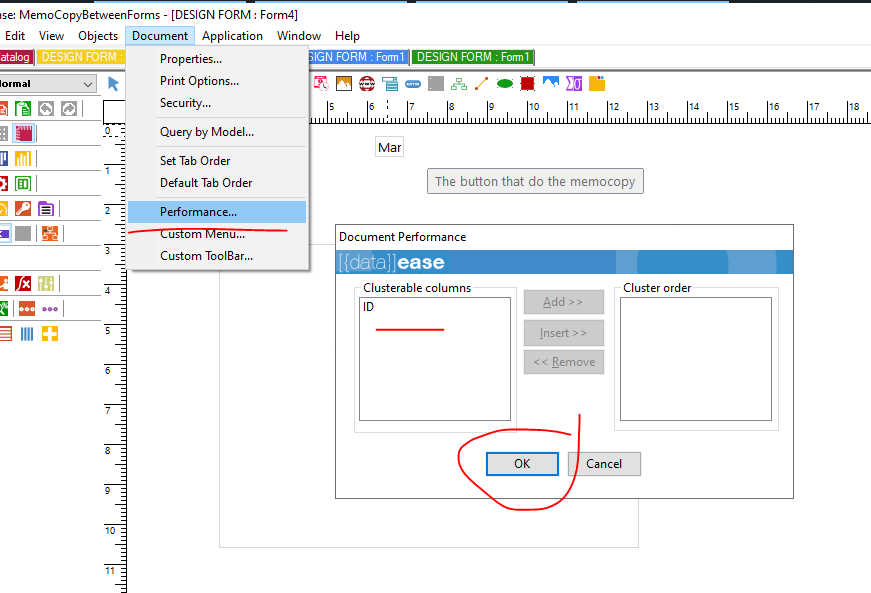Screen dimensions: 871x593
Task: Click Cancel in Document Performance dialog
Action: coord(604,464)
